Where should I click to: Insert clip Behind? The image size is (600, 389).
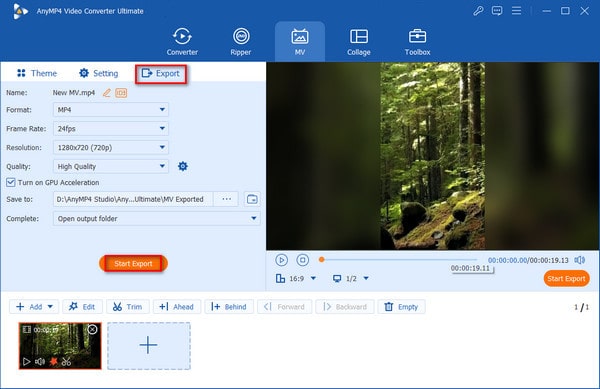(x=229, y=307)
